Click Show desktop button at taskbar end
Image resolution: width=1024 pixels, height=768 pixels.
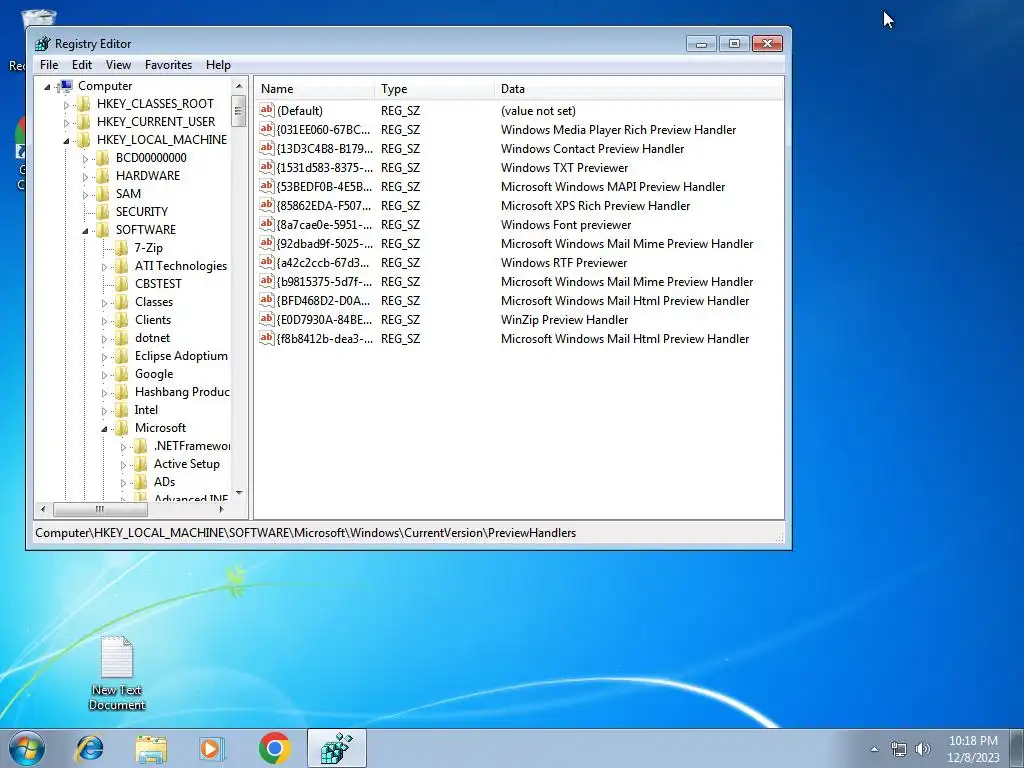point(1018,748)
